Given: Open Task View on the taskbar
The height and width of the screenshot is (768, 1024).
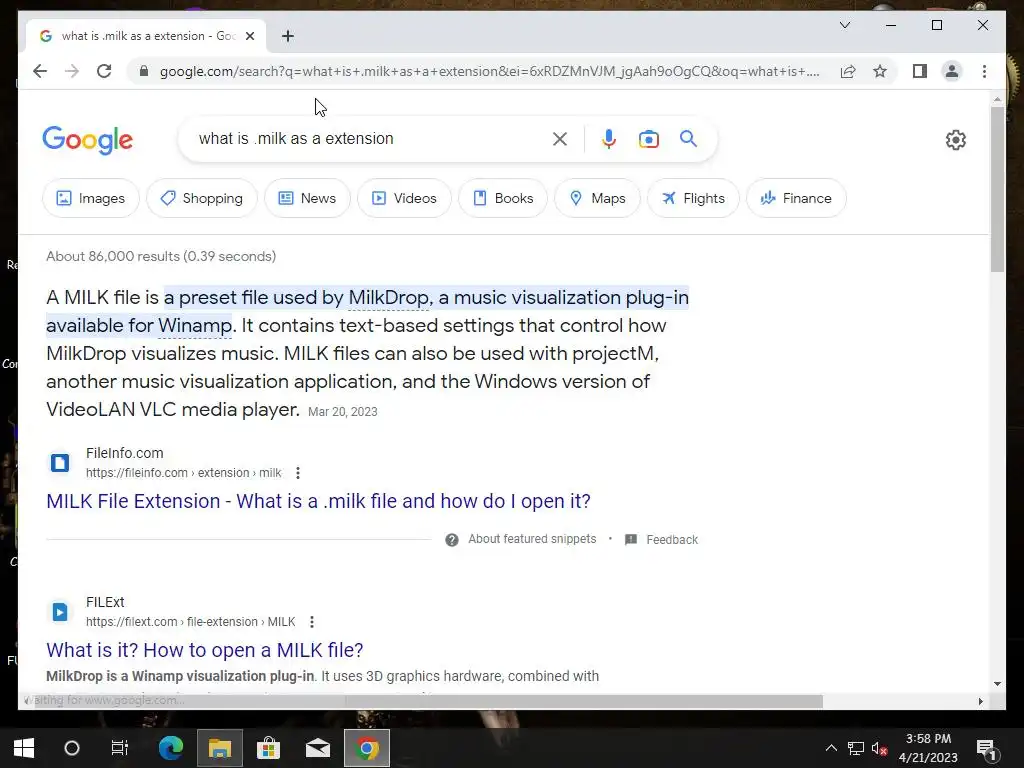Looking at the screenshot, I should [x=120, y=748].
